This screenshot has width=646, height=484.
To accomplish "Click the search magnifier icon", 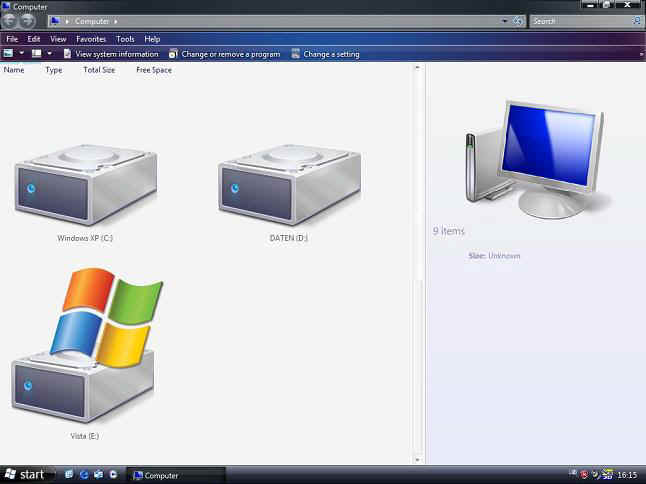I will click(636, 21).
